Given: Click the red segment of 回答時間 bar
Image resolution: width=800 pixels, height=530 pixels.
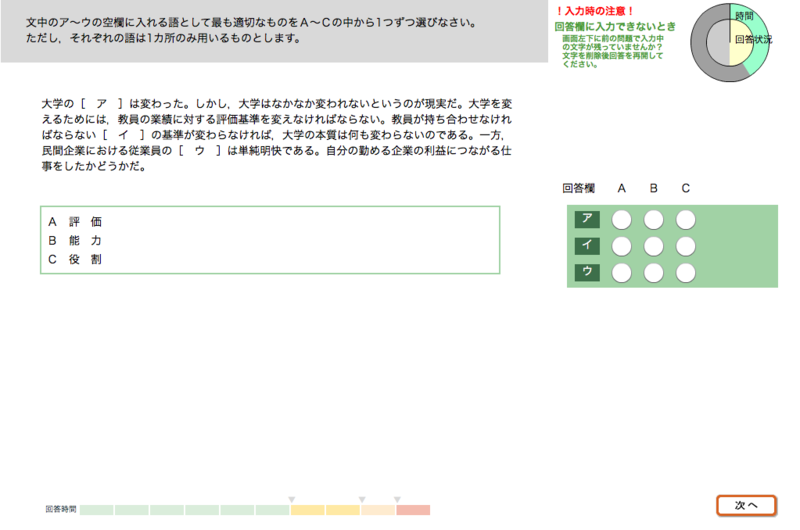Looking at the screenshot, I should (413, 510).
